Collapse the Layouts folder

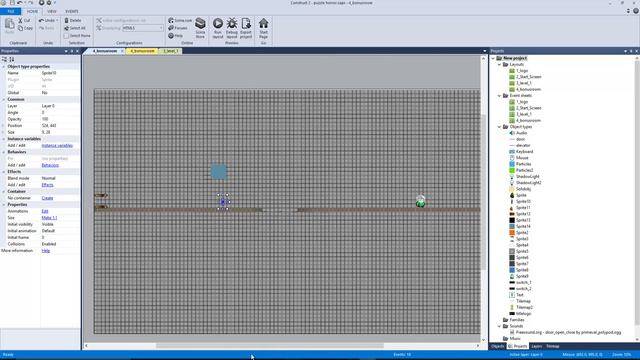pyautogui.click(x=499, y=64)
